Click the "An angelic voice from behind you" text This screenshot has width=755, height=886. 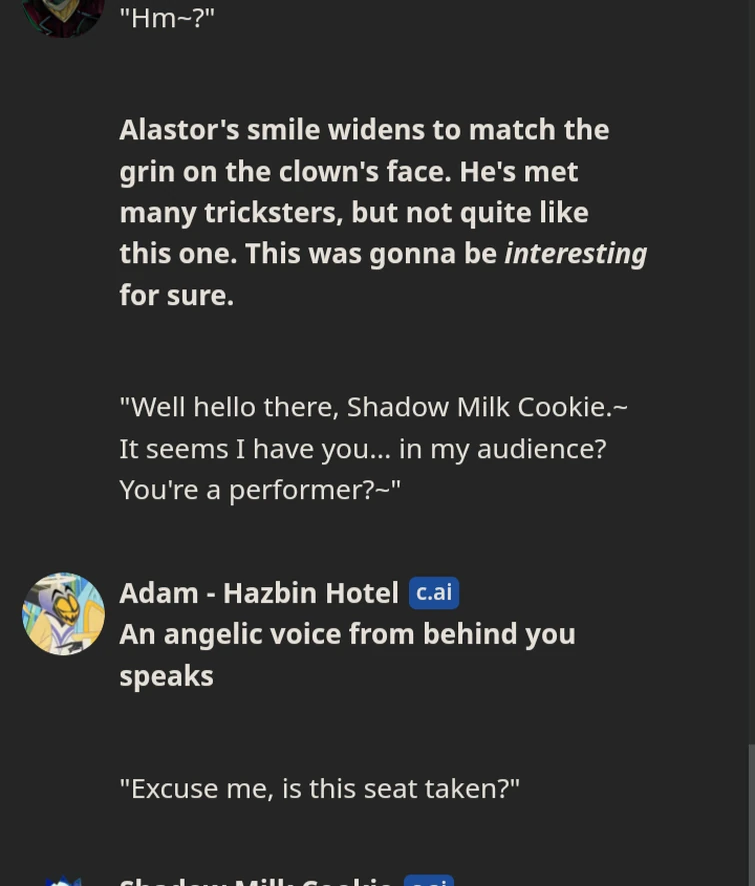point(347,634)
